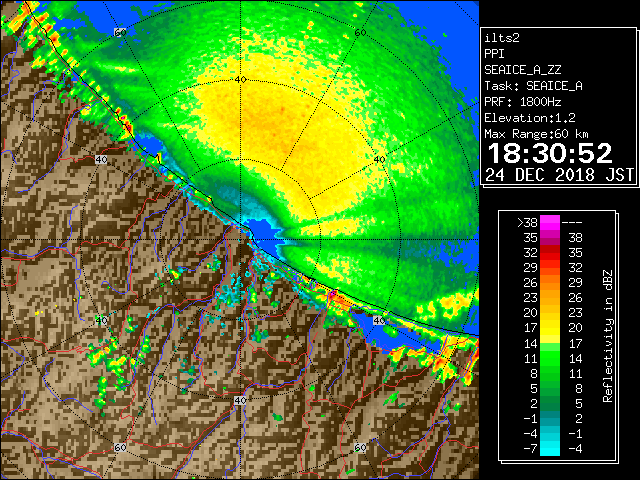Click the 'ilts2' radar name text
640x480 pixels.
pyautogui.click(x=502, y=38)
